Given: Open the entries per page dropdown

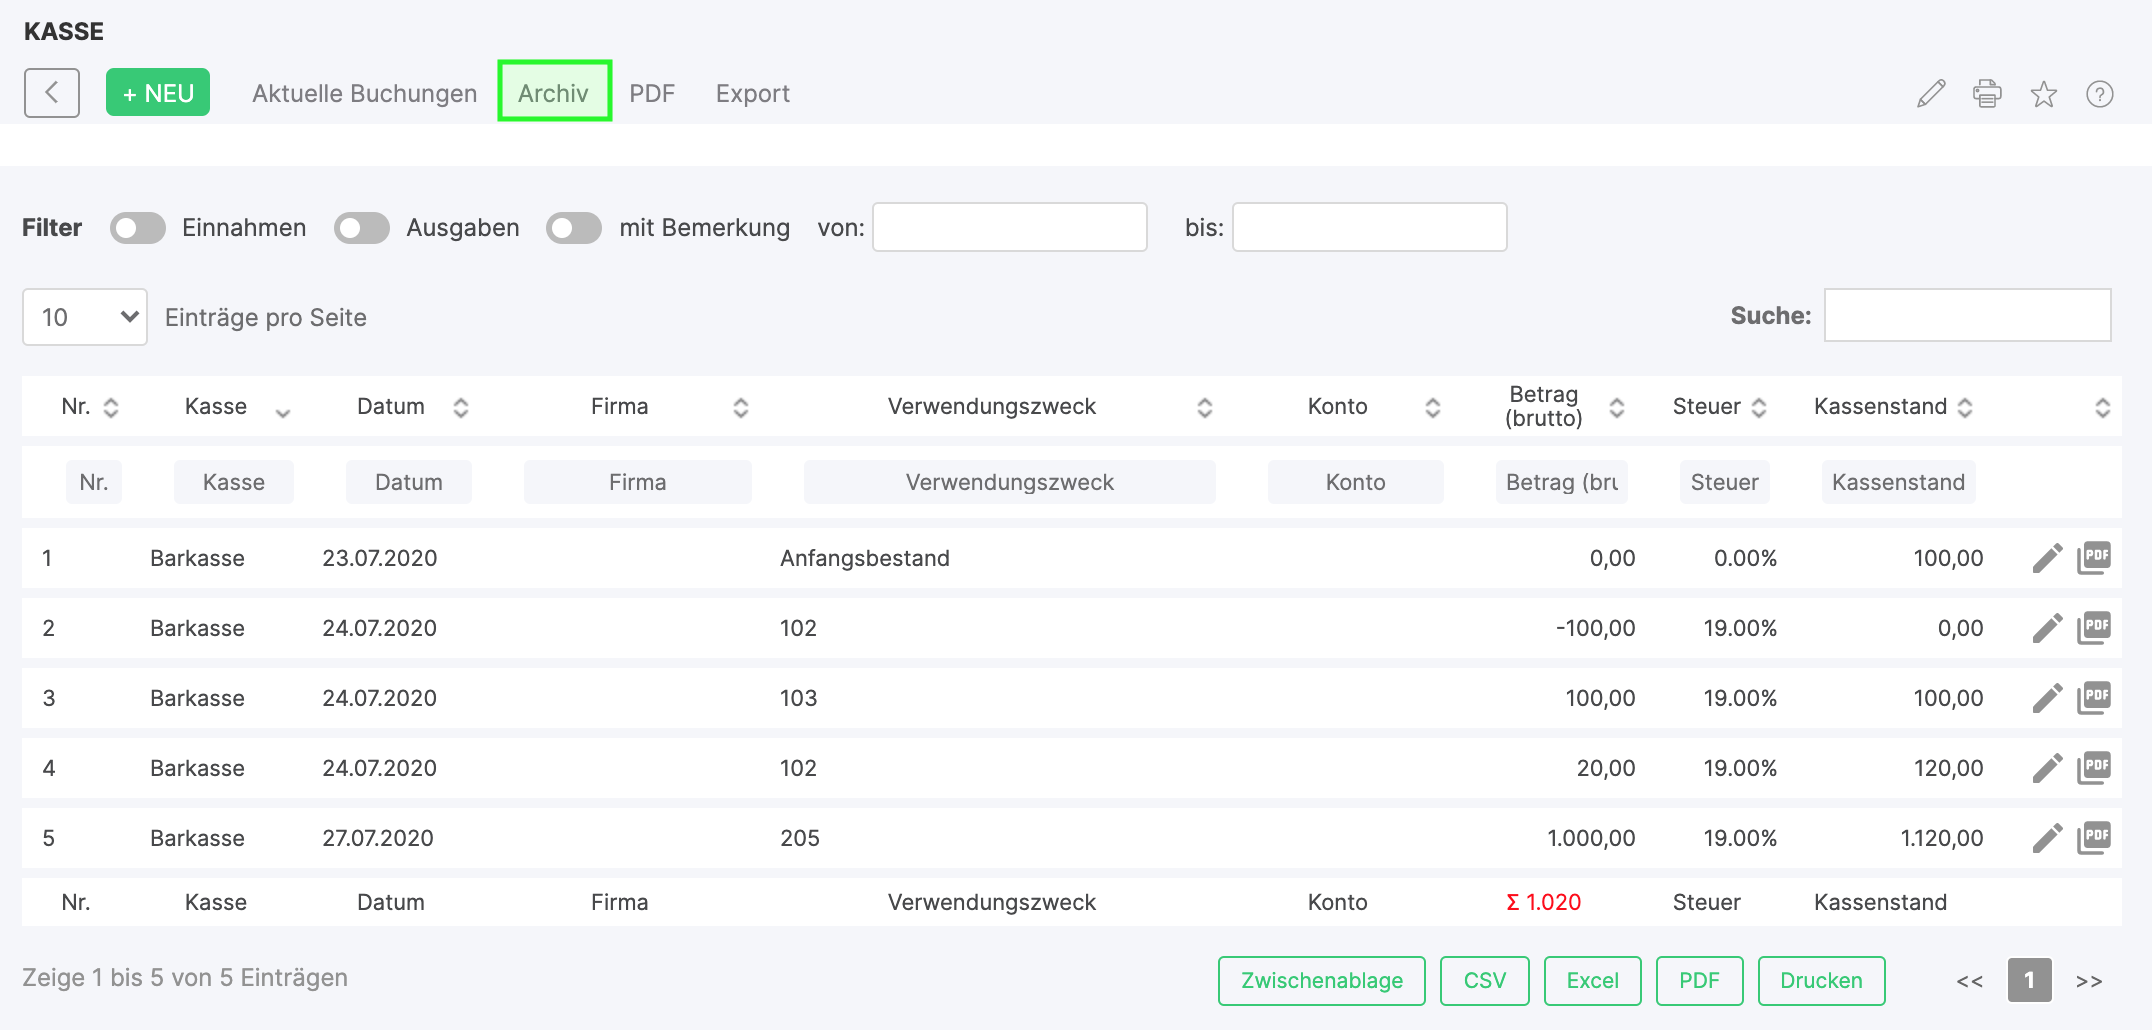Looking at the screenshot, I should (85, 317).
